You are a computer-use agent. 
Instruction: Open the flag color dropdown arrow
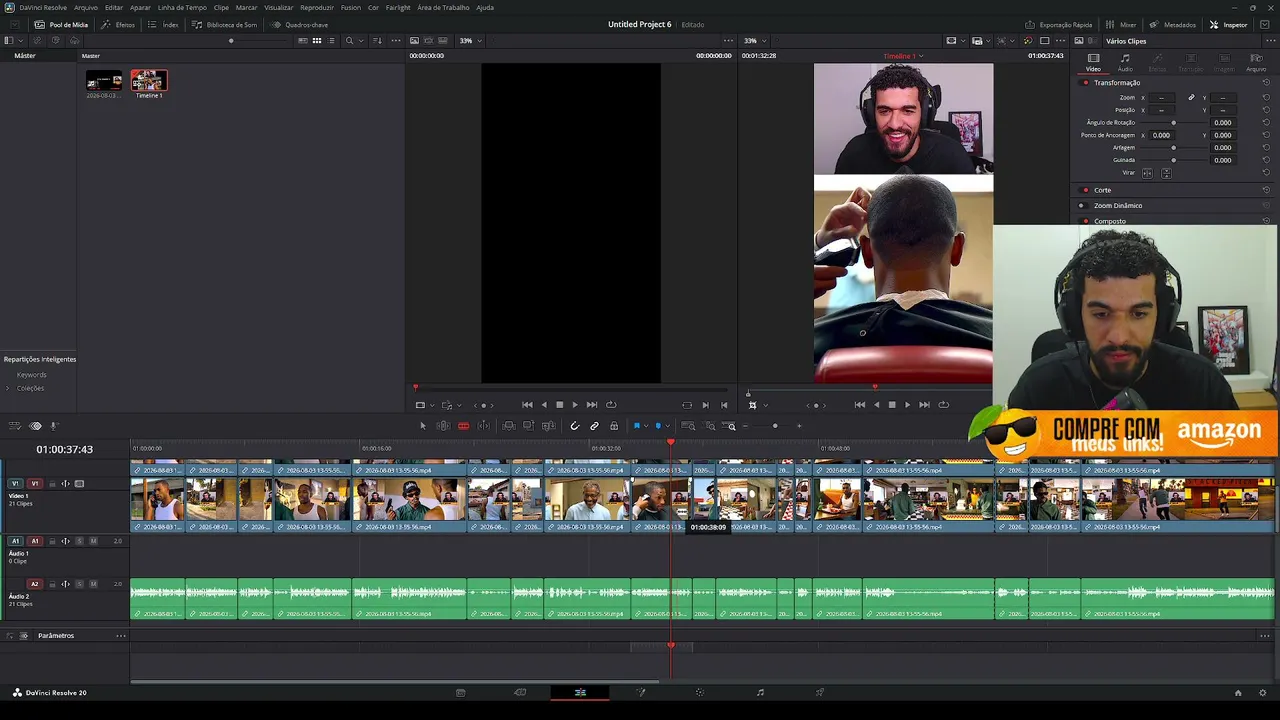pyautogui.click(x=645, y=427)
